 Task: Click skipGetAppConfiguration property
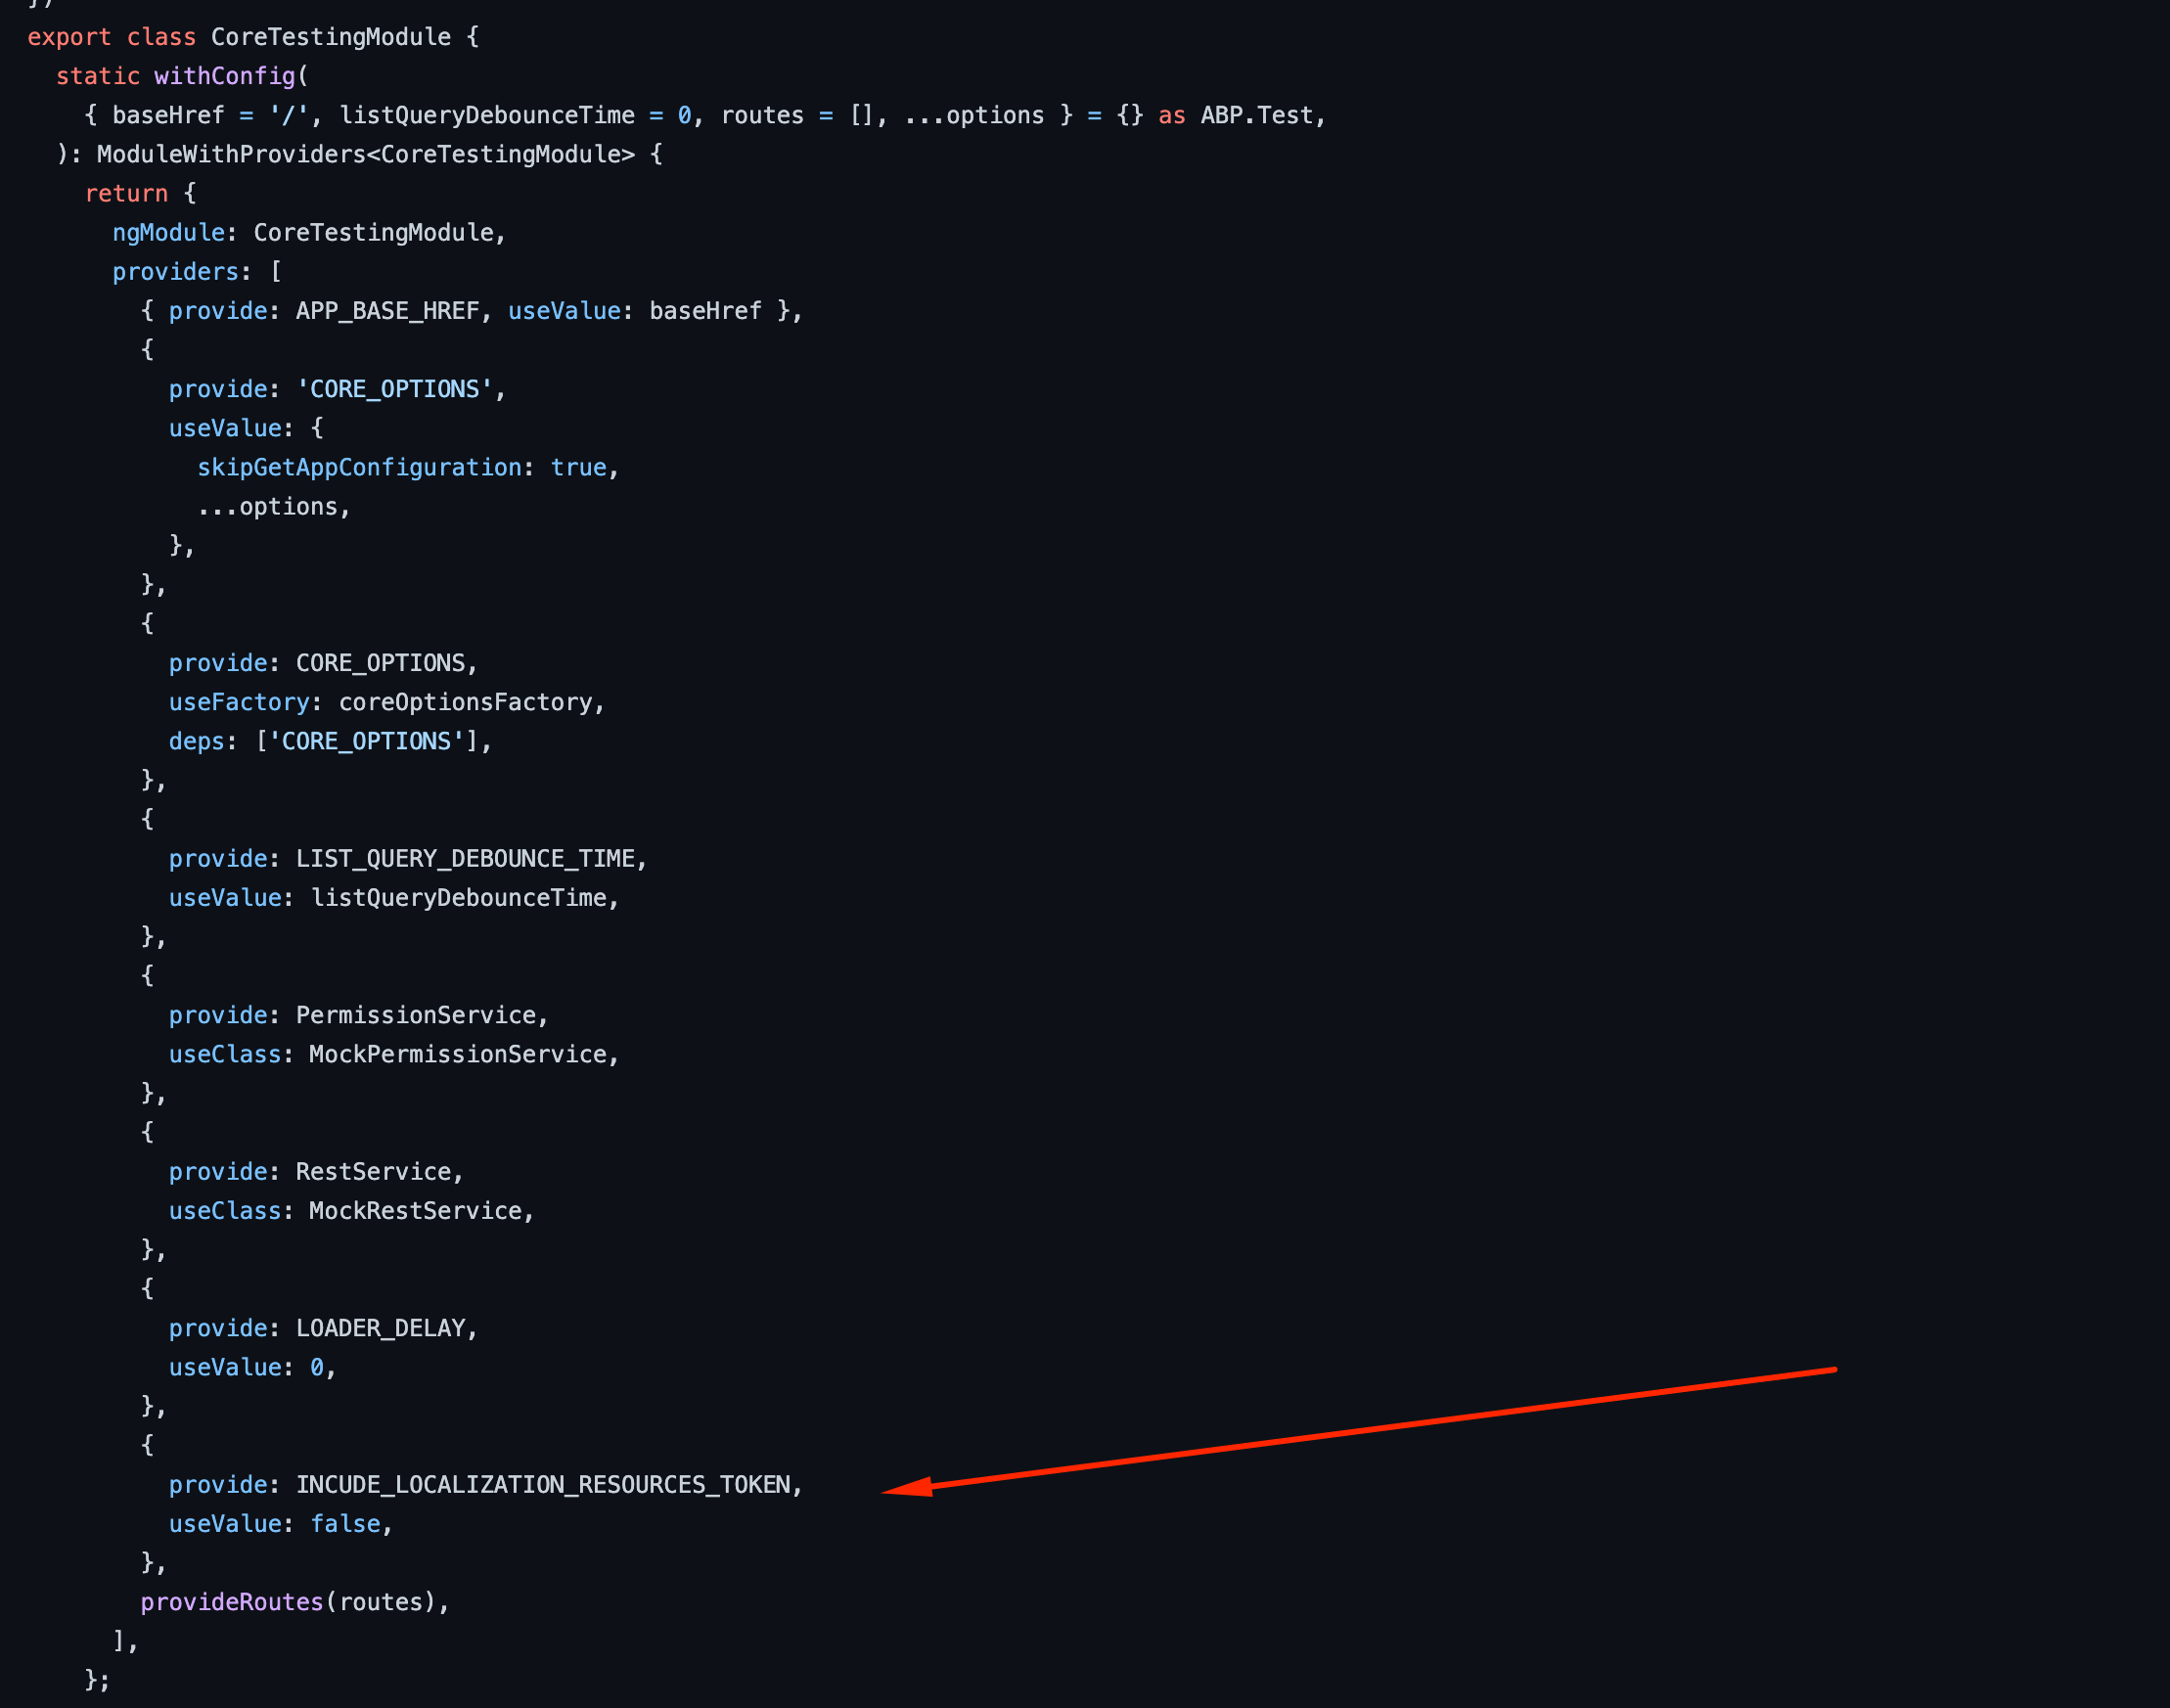[x=359, y=467]
